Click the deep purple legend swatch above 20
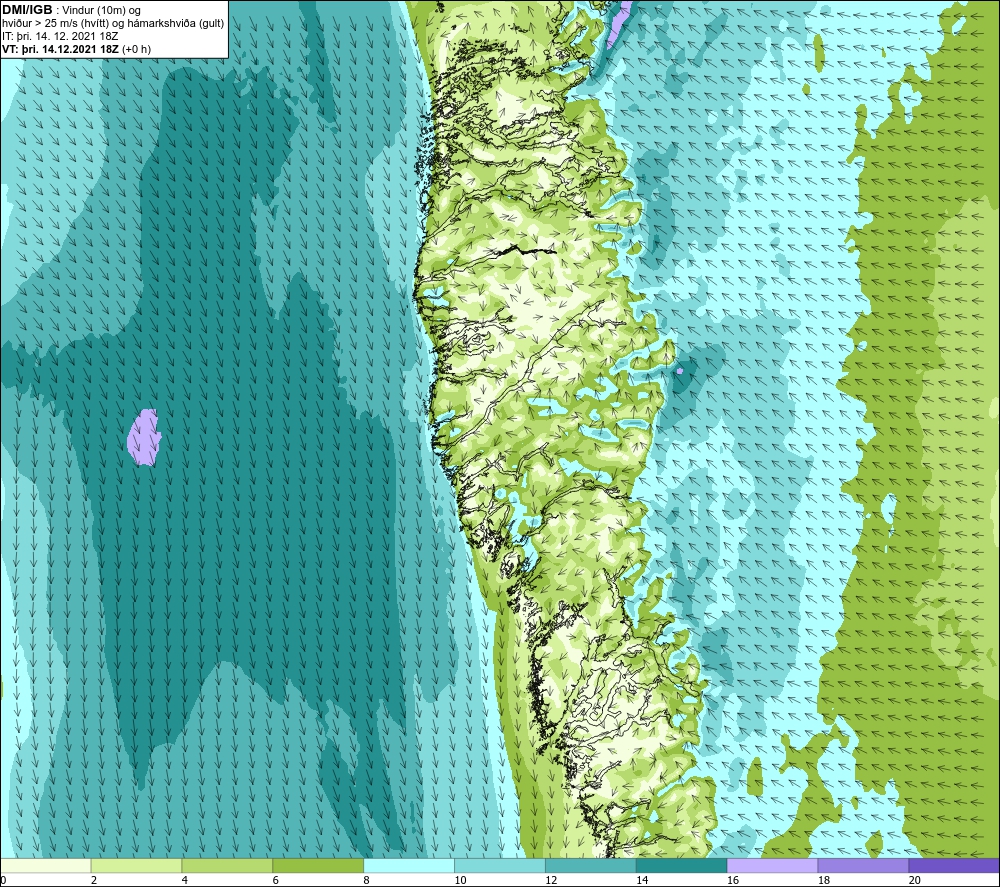Viewport: 1000px width, 887px height. (954, 865)
